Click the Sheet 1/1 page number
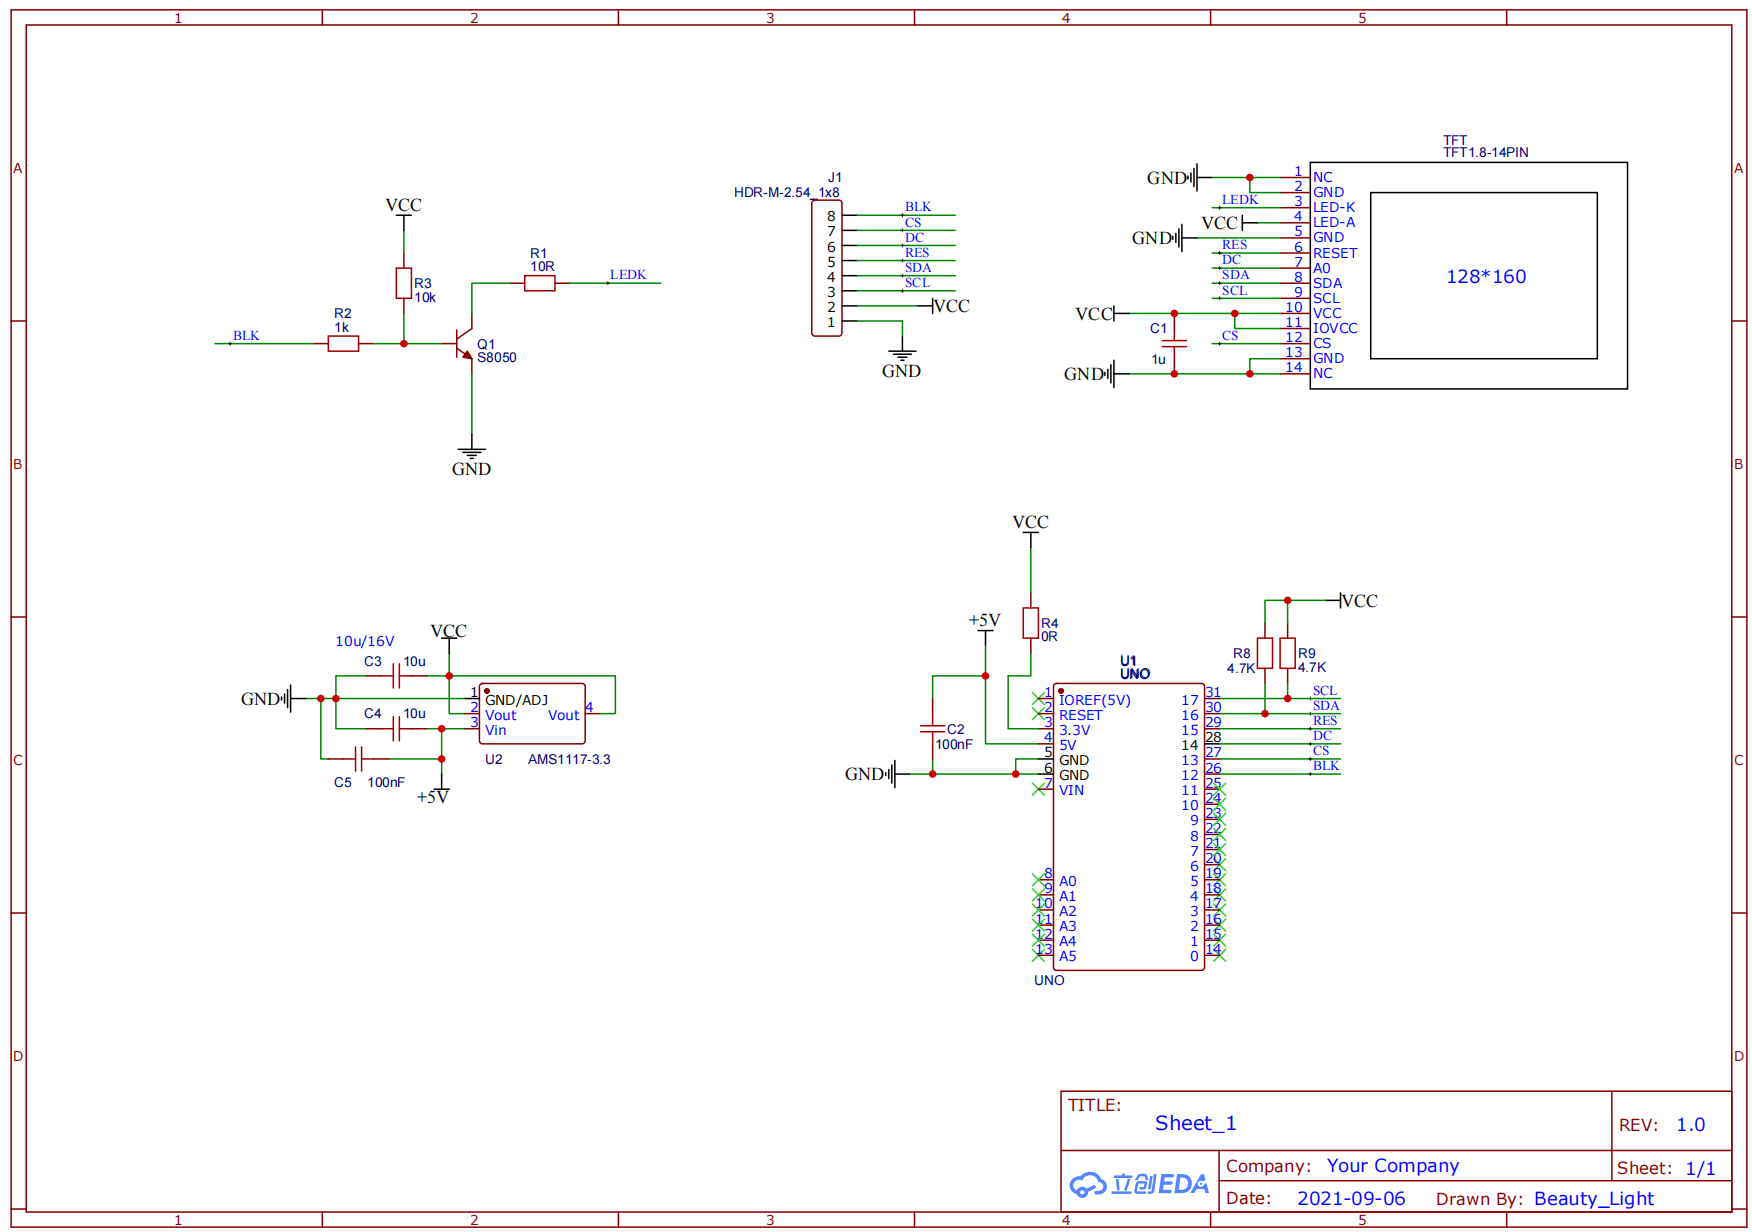Screen dimensions: 1752x1232 (1700, 1168)
